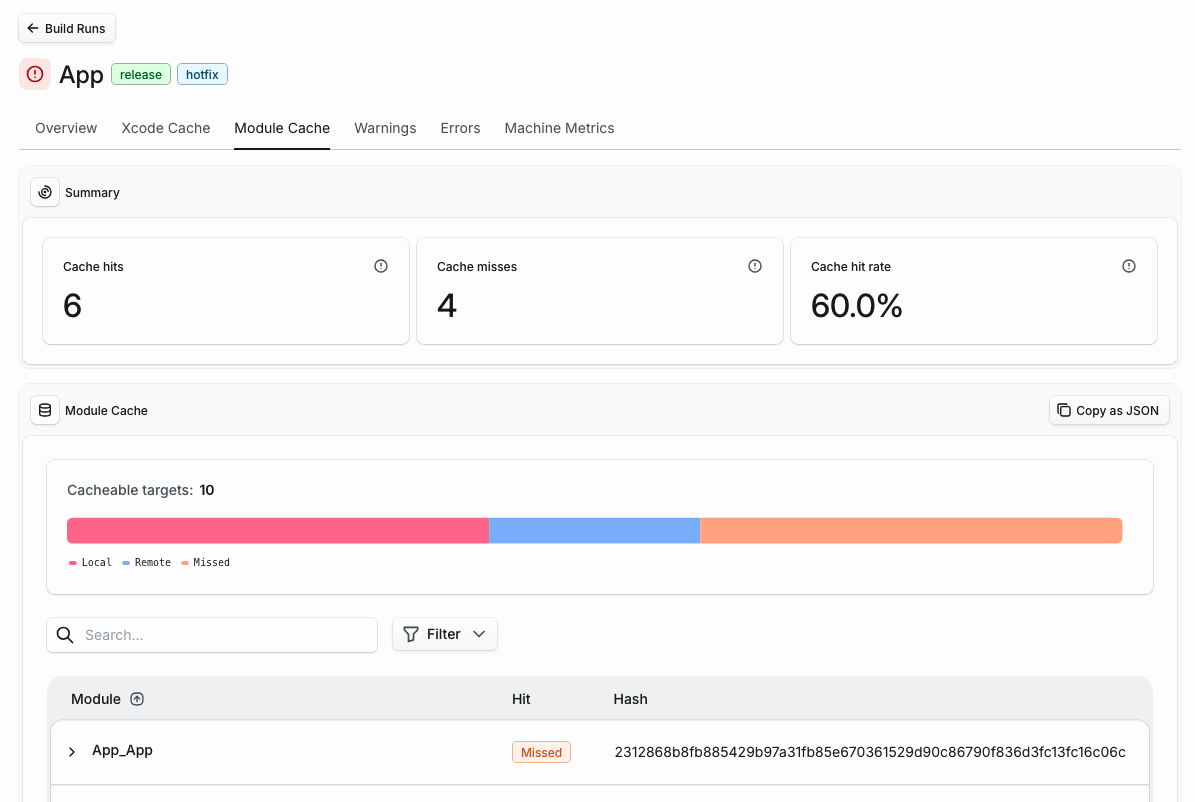Switch to the Xcode Cache tab

click(165, 128)
